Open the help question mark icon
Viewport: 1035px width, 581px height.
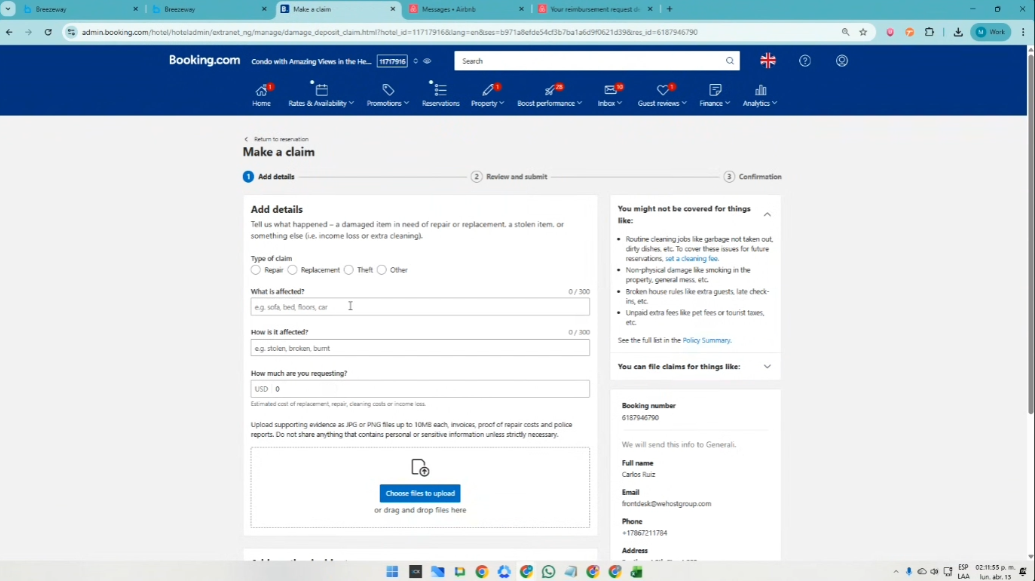pos(805,61)
